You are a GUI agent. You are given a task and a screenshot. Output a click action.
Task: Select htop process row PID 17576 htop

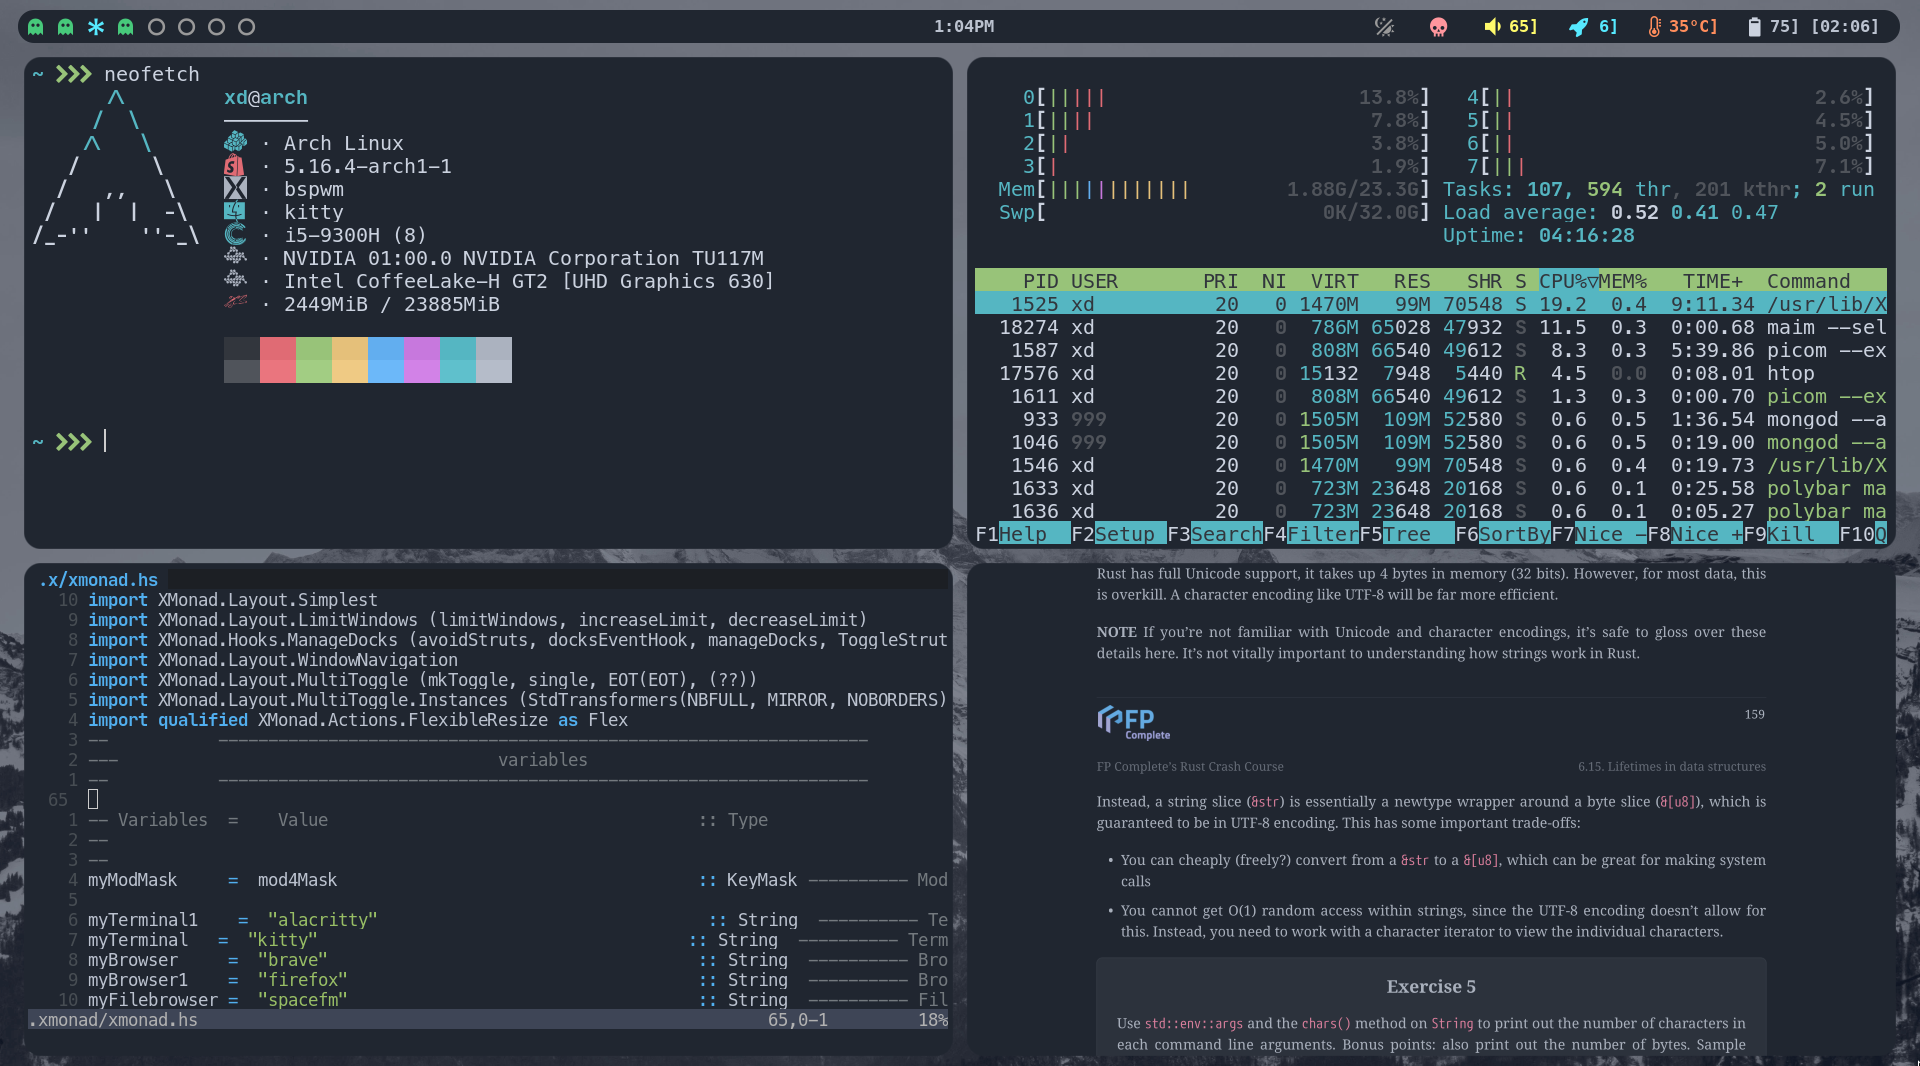1431,373
